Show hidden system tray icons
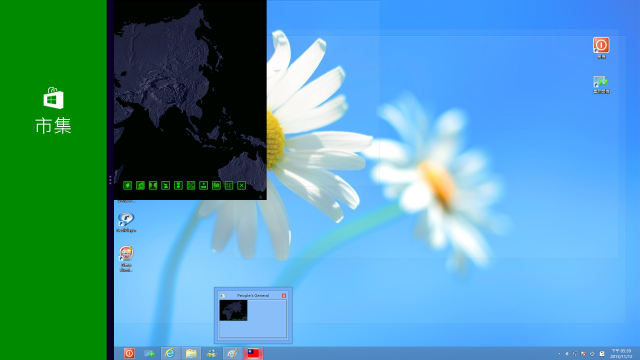Screen dimensions: 640x360 point(559,354)
